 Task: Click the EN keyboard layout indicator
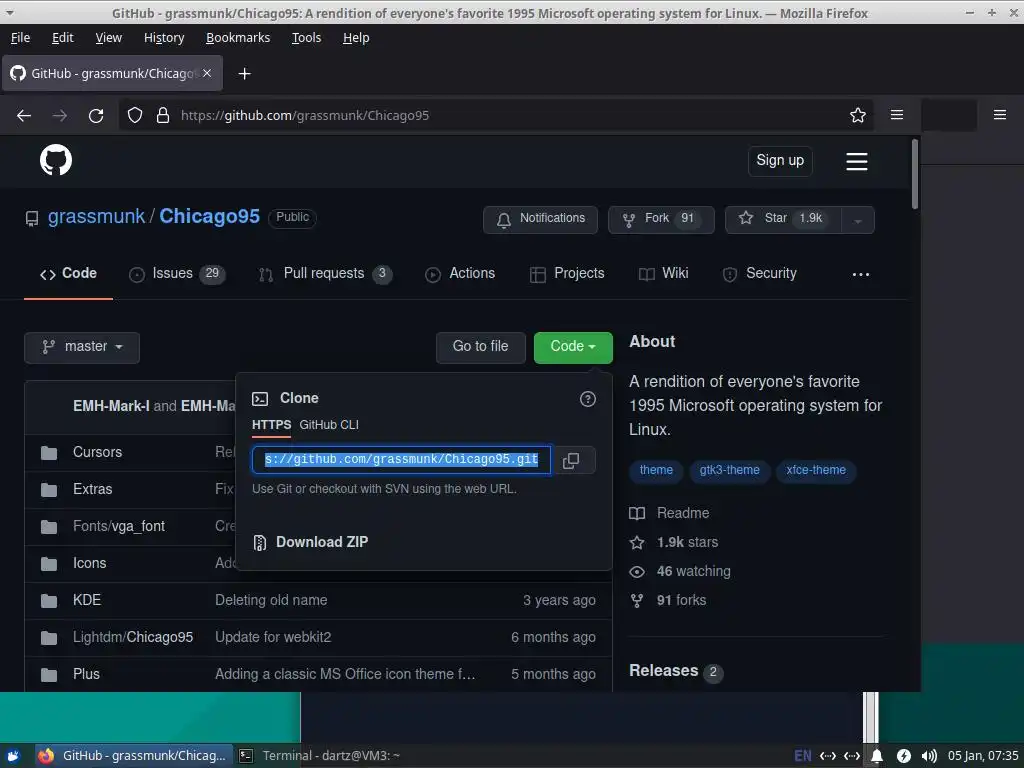click(803, 756)
